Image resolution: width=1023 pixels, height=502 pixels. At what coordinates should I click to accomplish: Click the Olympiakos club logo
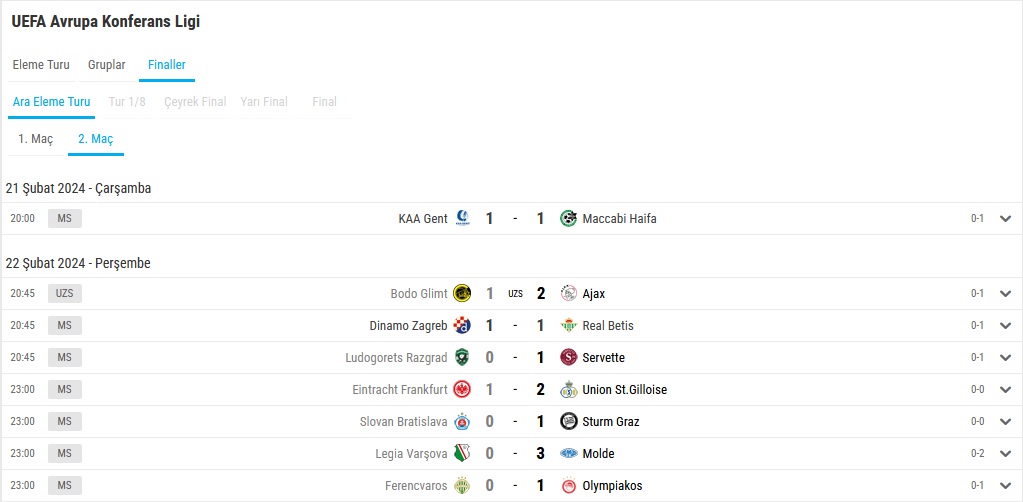tap(568, 486)
